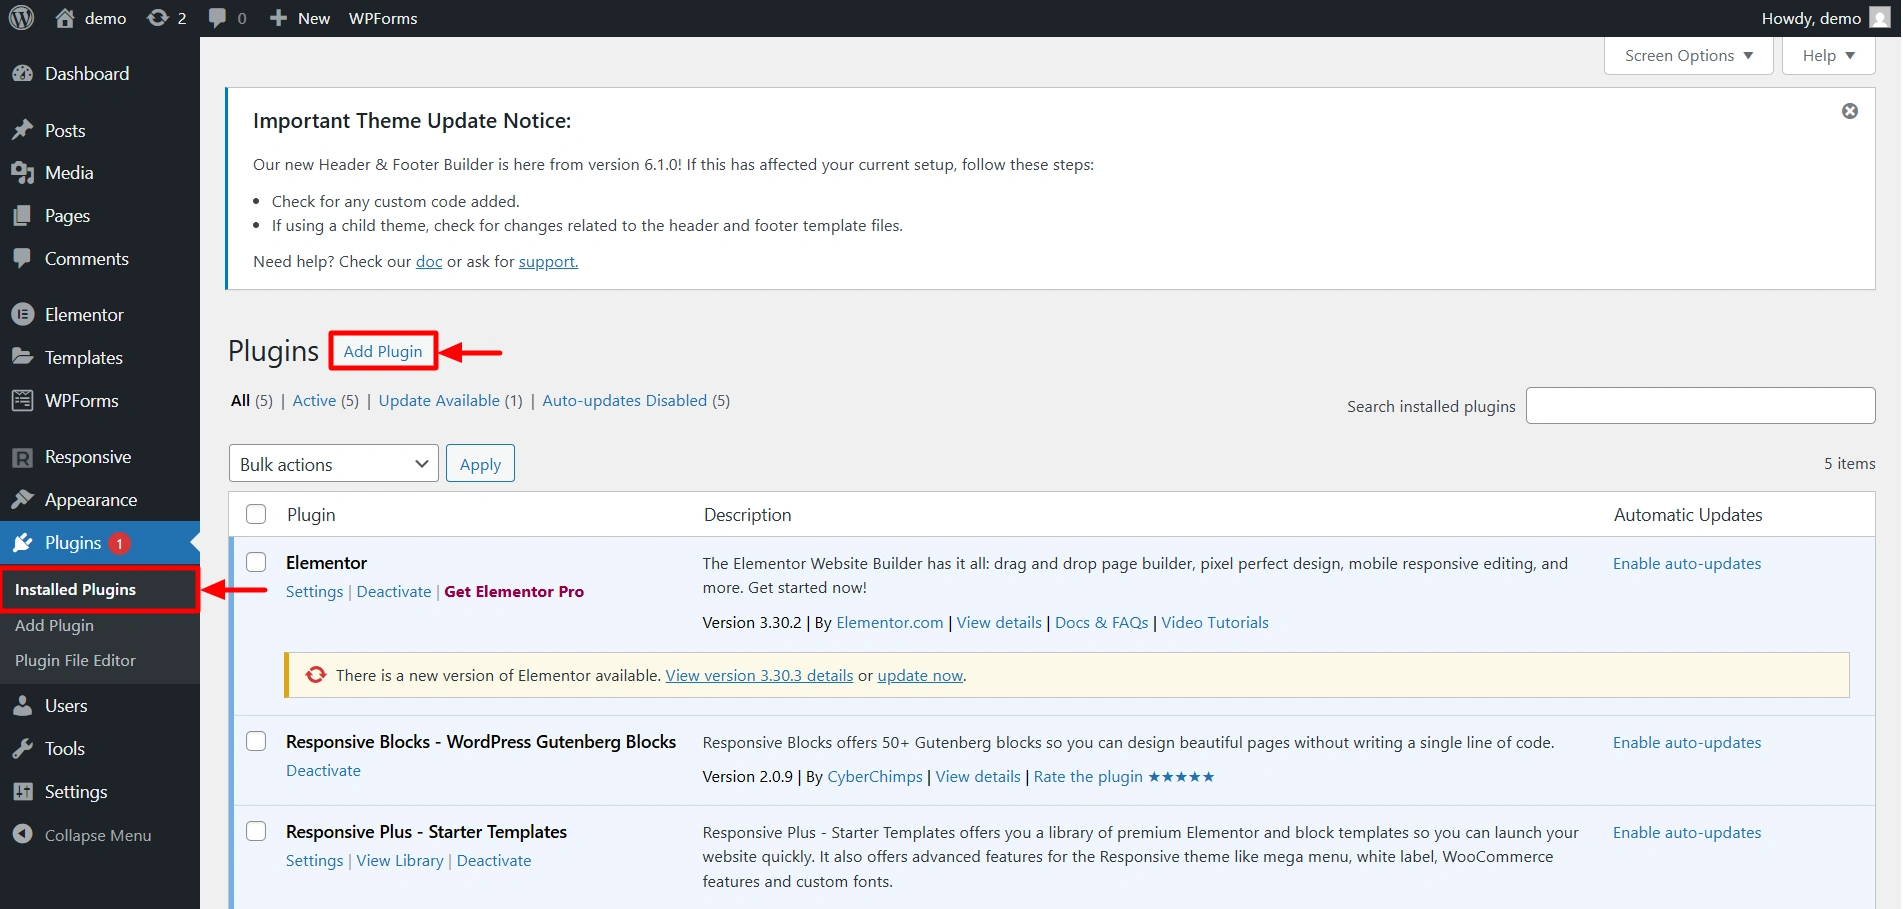Open the Dashboard gauge icon
Viewport: 1903px width, 909px height.
pos(22,73)
